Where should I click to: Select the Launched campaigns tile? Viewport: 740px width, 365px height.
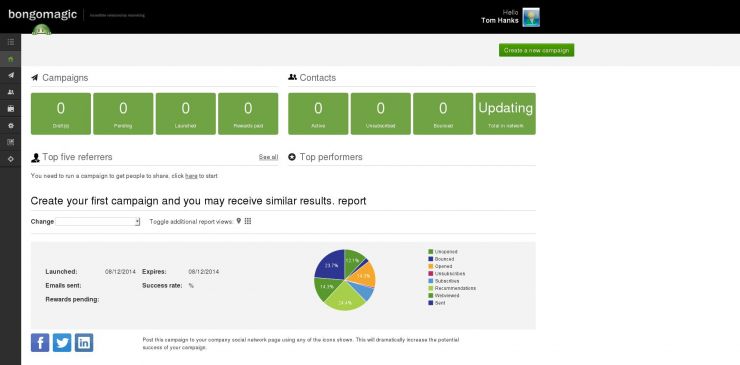(x=185, y=114)
